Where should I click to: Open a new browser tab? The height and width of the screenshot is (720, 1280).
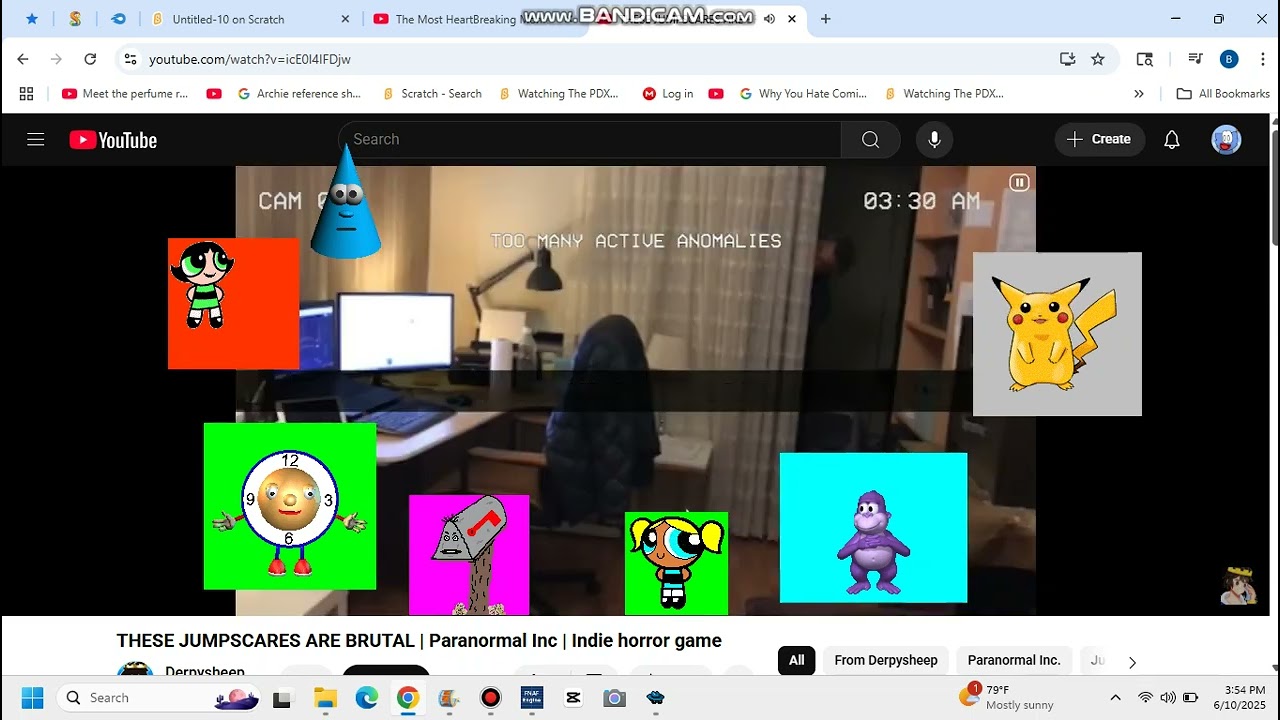[x=825, y=19]
